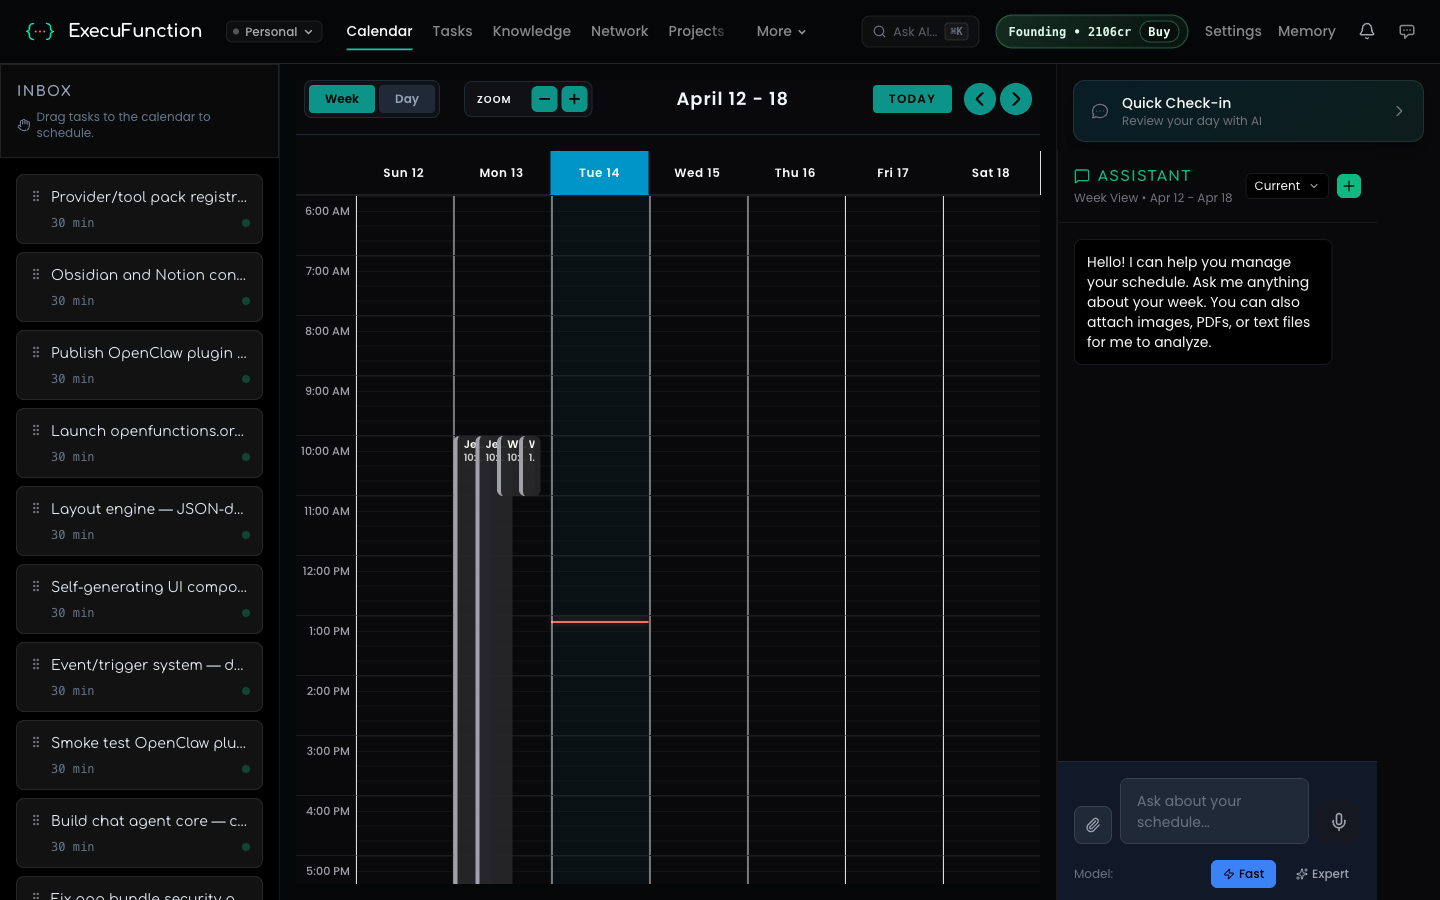Open the feedback chat icon top right

pyautogui.click(x=1407, y=31)
